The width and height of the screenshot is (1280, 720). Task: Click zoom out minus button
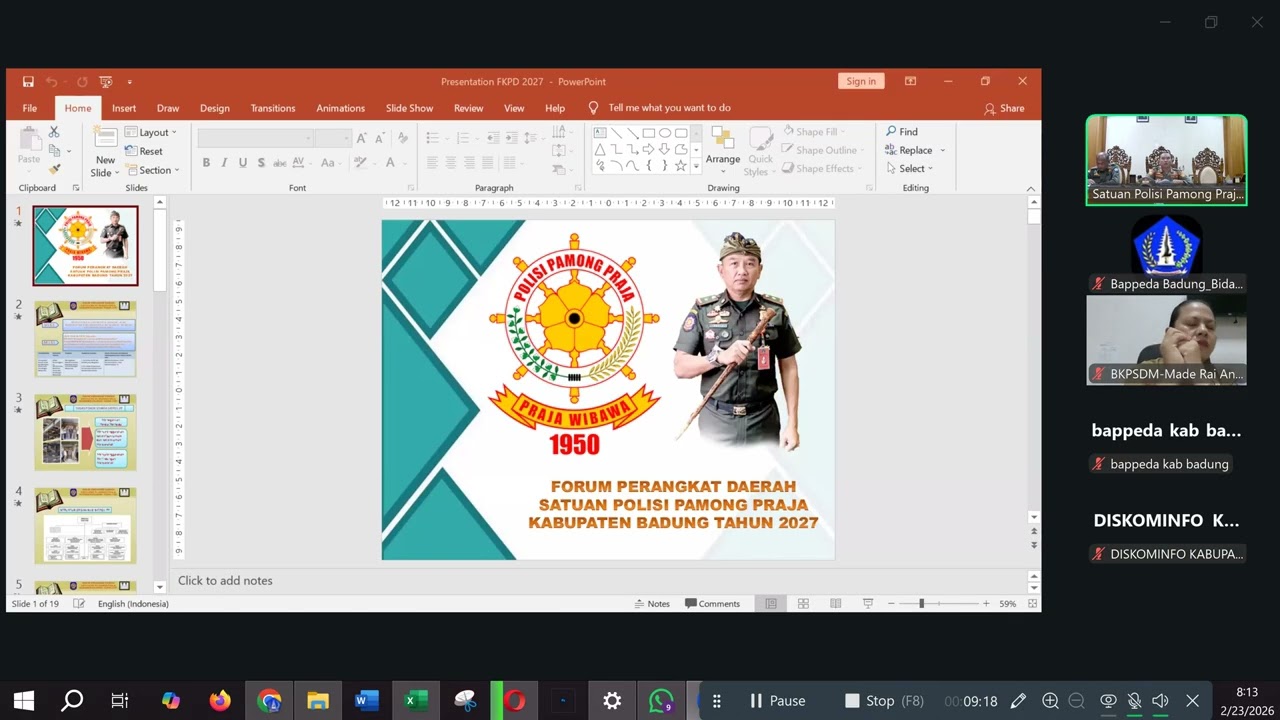892,604
